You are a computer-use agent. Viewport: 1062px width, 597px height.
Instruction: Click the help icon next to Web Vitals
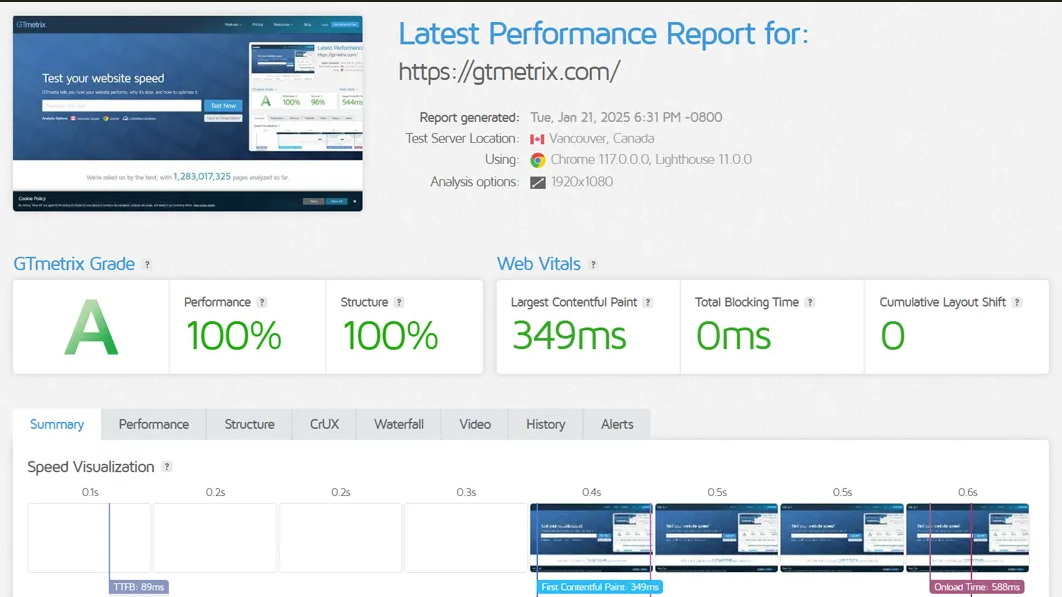(x=593, y=265)
